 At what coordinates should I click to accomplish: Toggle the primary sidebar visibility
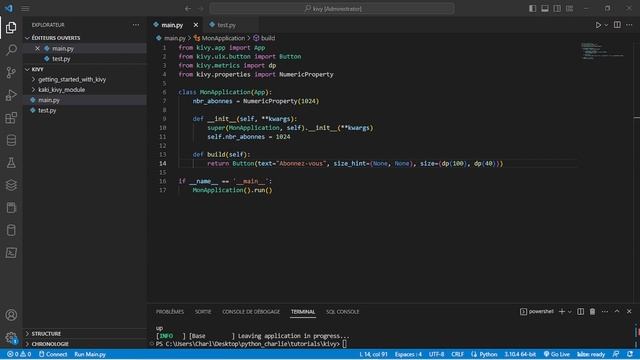[532, 9]
